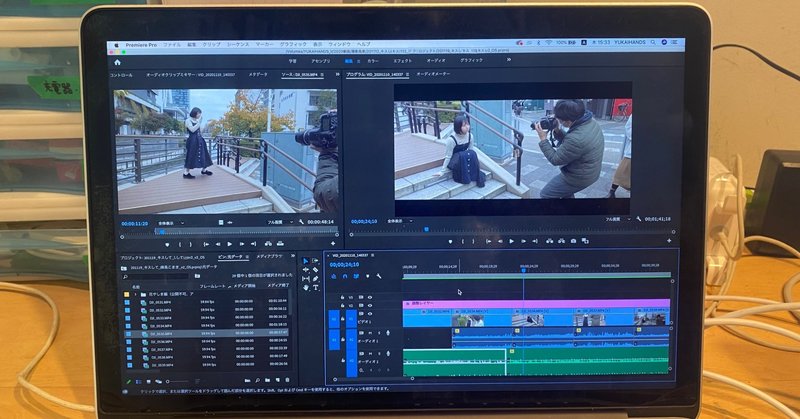This screenshot has height=419, width=800.
Task: Toggle lock on top video track
Action: [x=342, y=298]
